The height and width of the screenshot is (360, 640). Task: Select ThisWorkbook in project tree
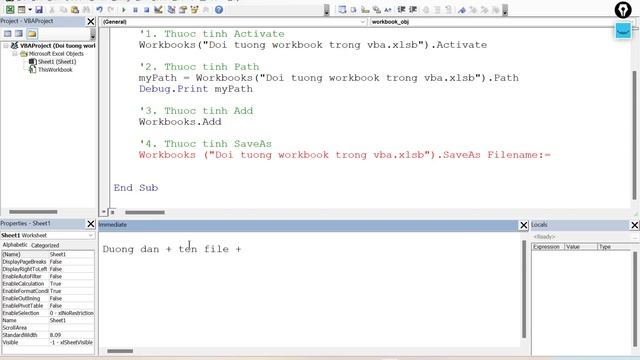[55, 70]
